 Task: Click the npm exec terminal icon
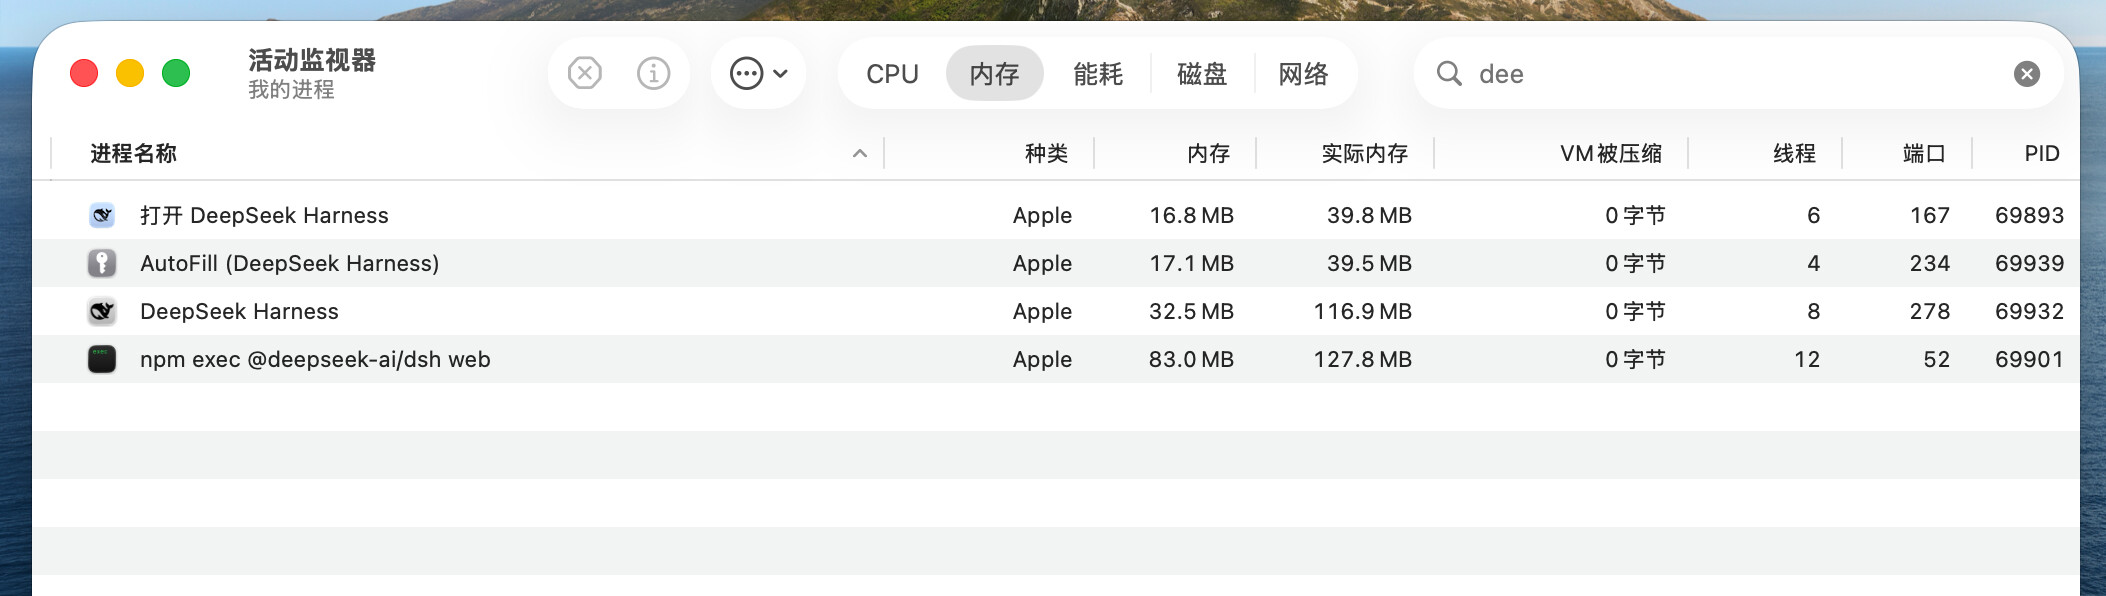click(x=102, y=359)
